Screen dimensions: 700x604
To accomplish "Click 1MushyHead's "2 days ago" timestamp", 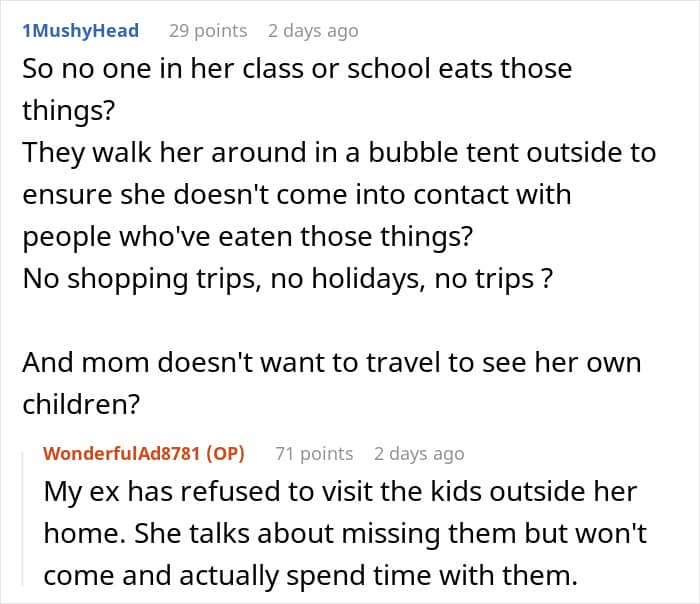I will 312,31.
